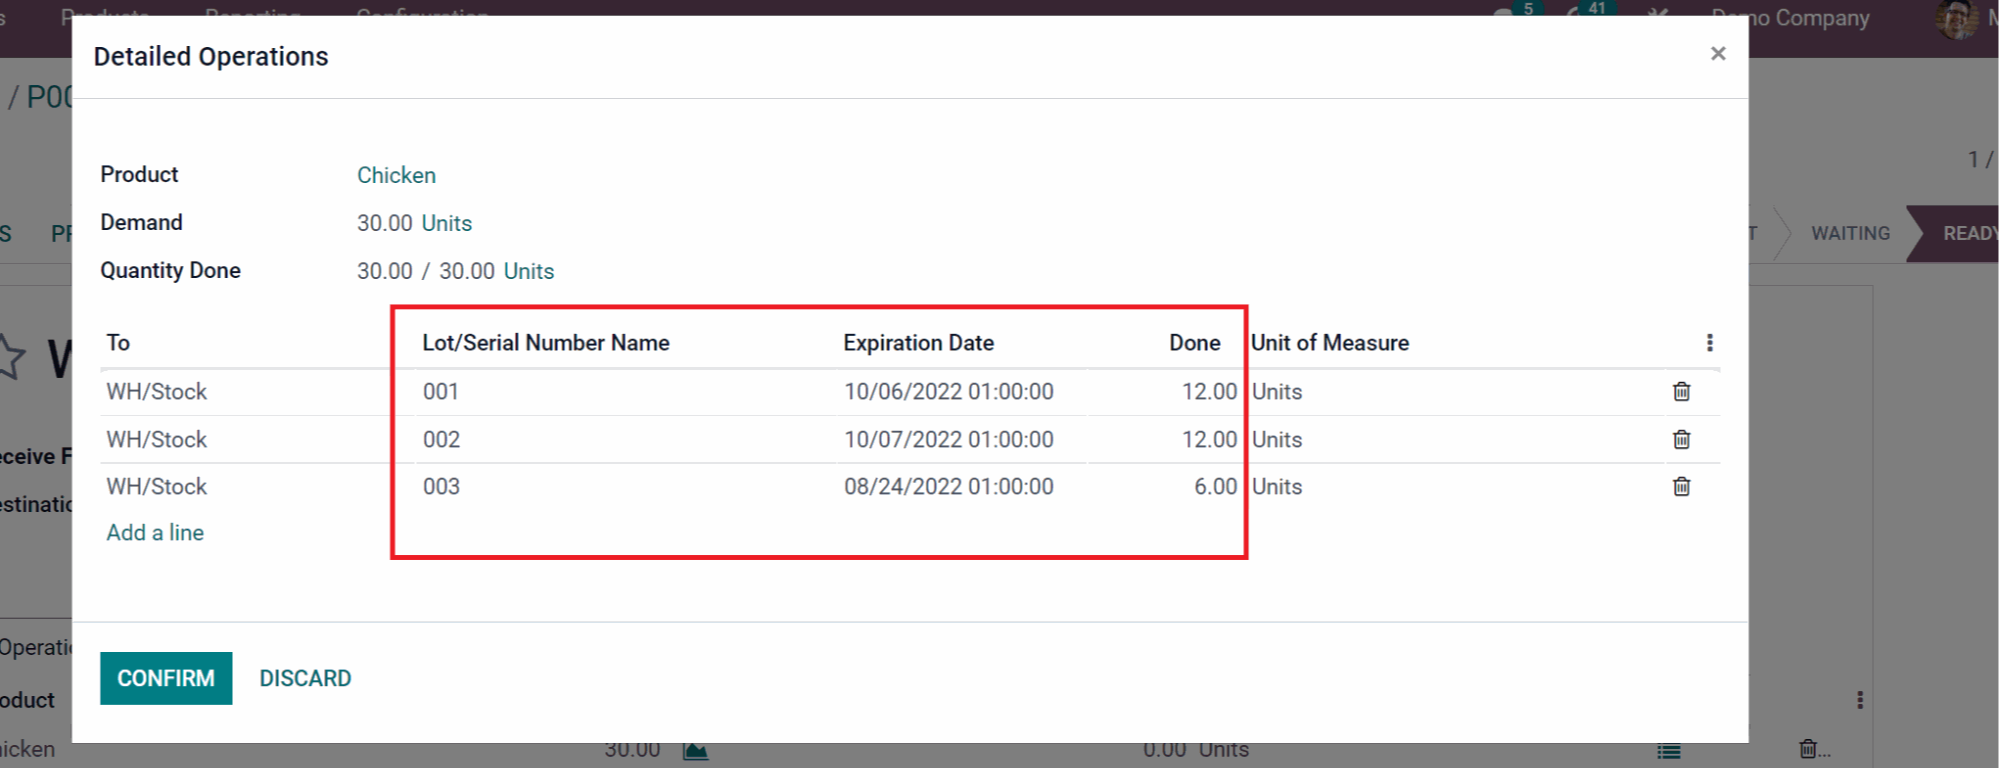This screenshot has height=768, width=1999.
Task: Open the background operations kebab menu
Action: [1860, 700]
